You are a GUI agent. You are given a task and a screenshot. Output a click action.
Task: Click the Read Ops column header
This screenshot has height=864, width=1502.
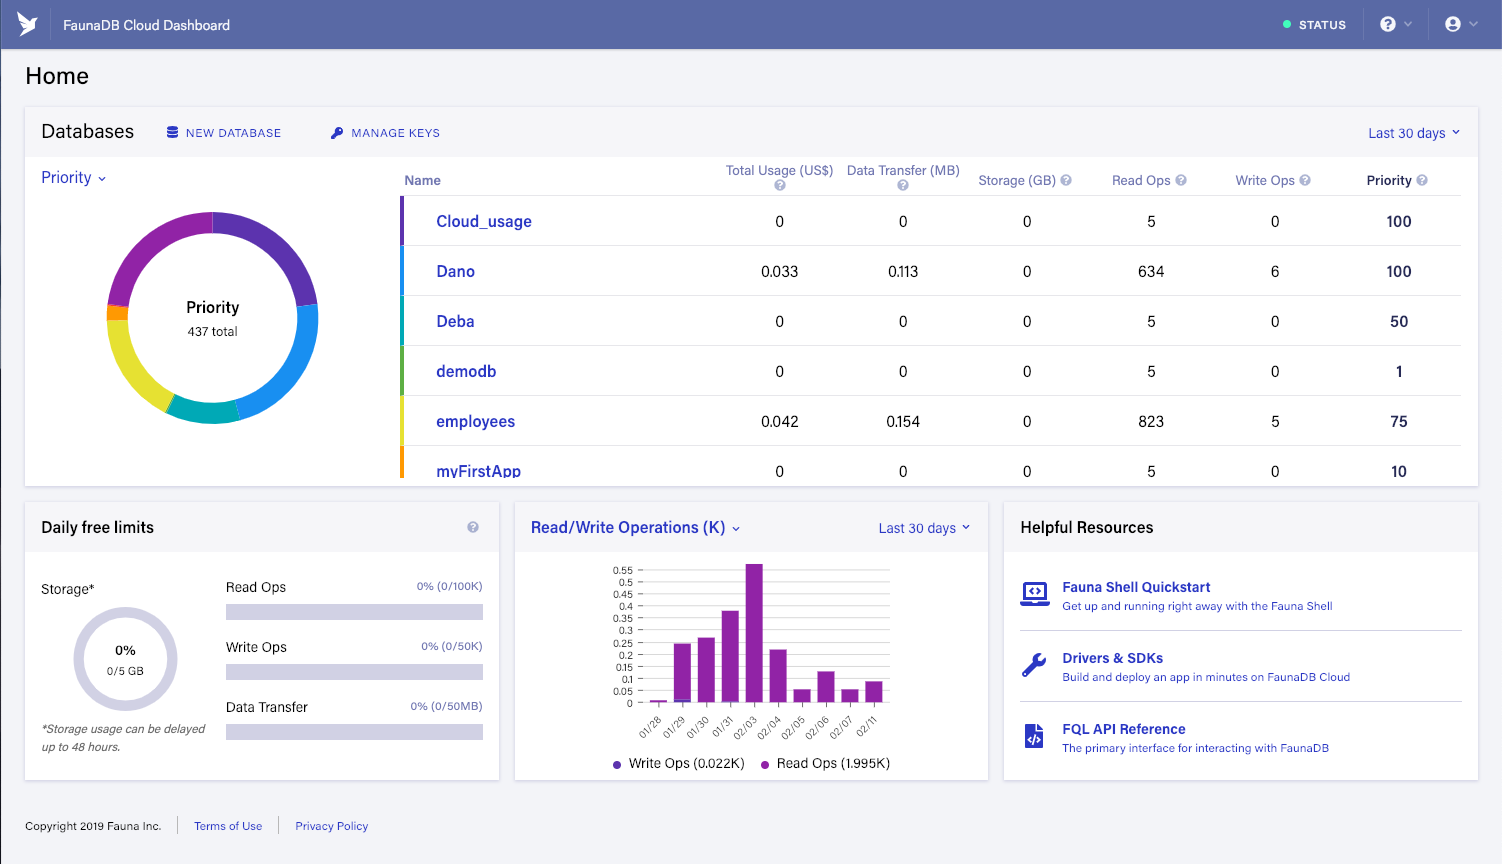(x=1141, y=180)
